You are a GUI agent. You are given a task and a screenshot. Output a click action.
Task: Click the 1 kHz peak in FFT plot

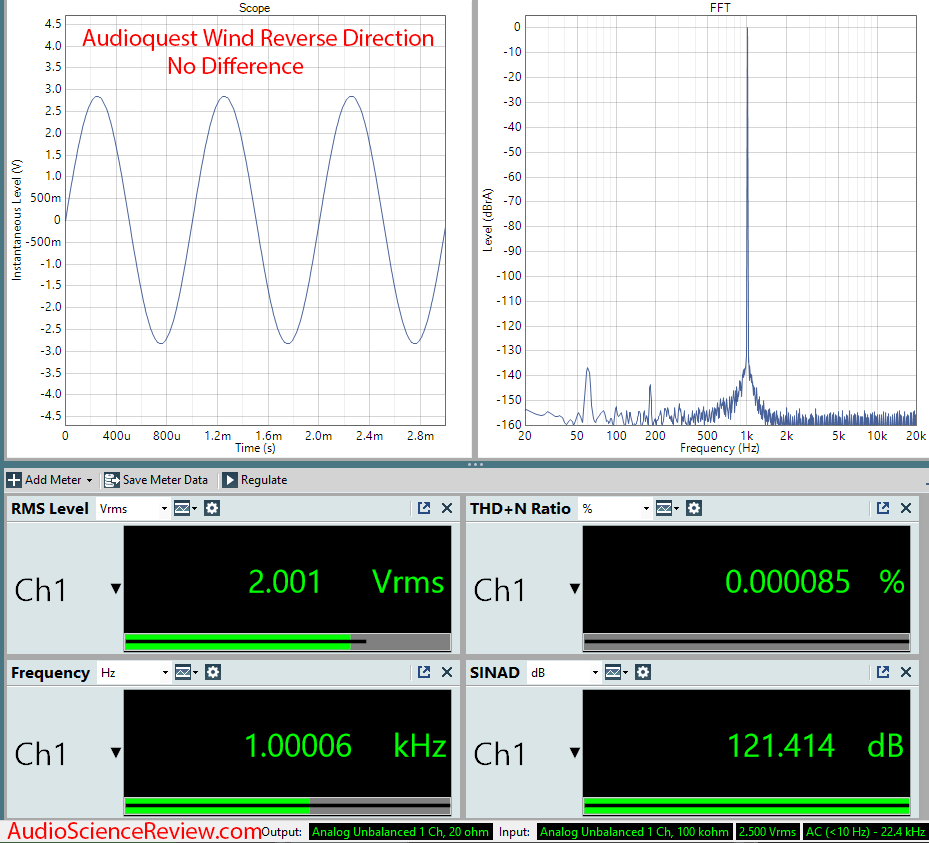[747, 195]
